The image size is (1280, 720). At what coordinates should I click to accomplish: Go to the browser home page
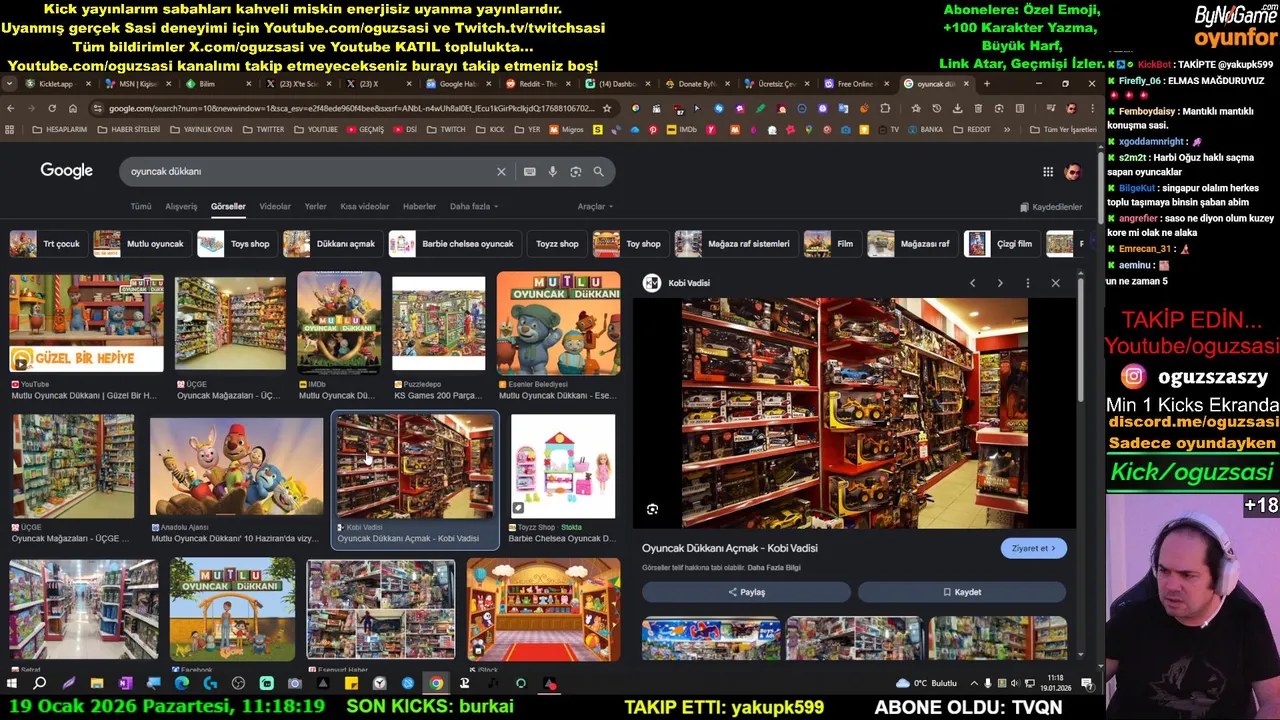73,108
